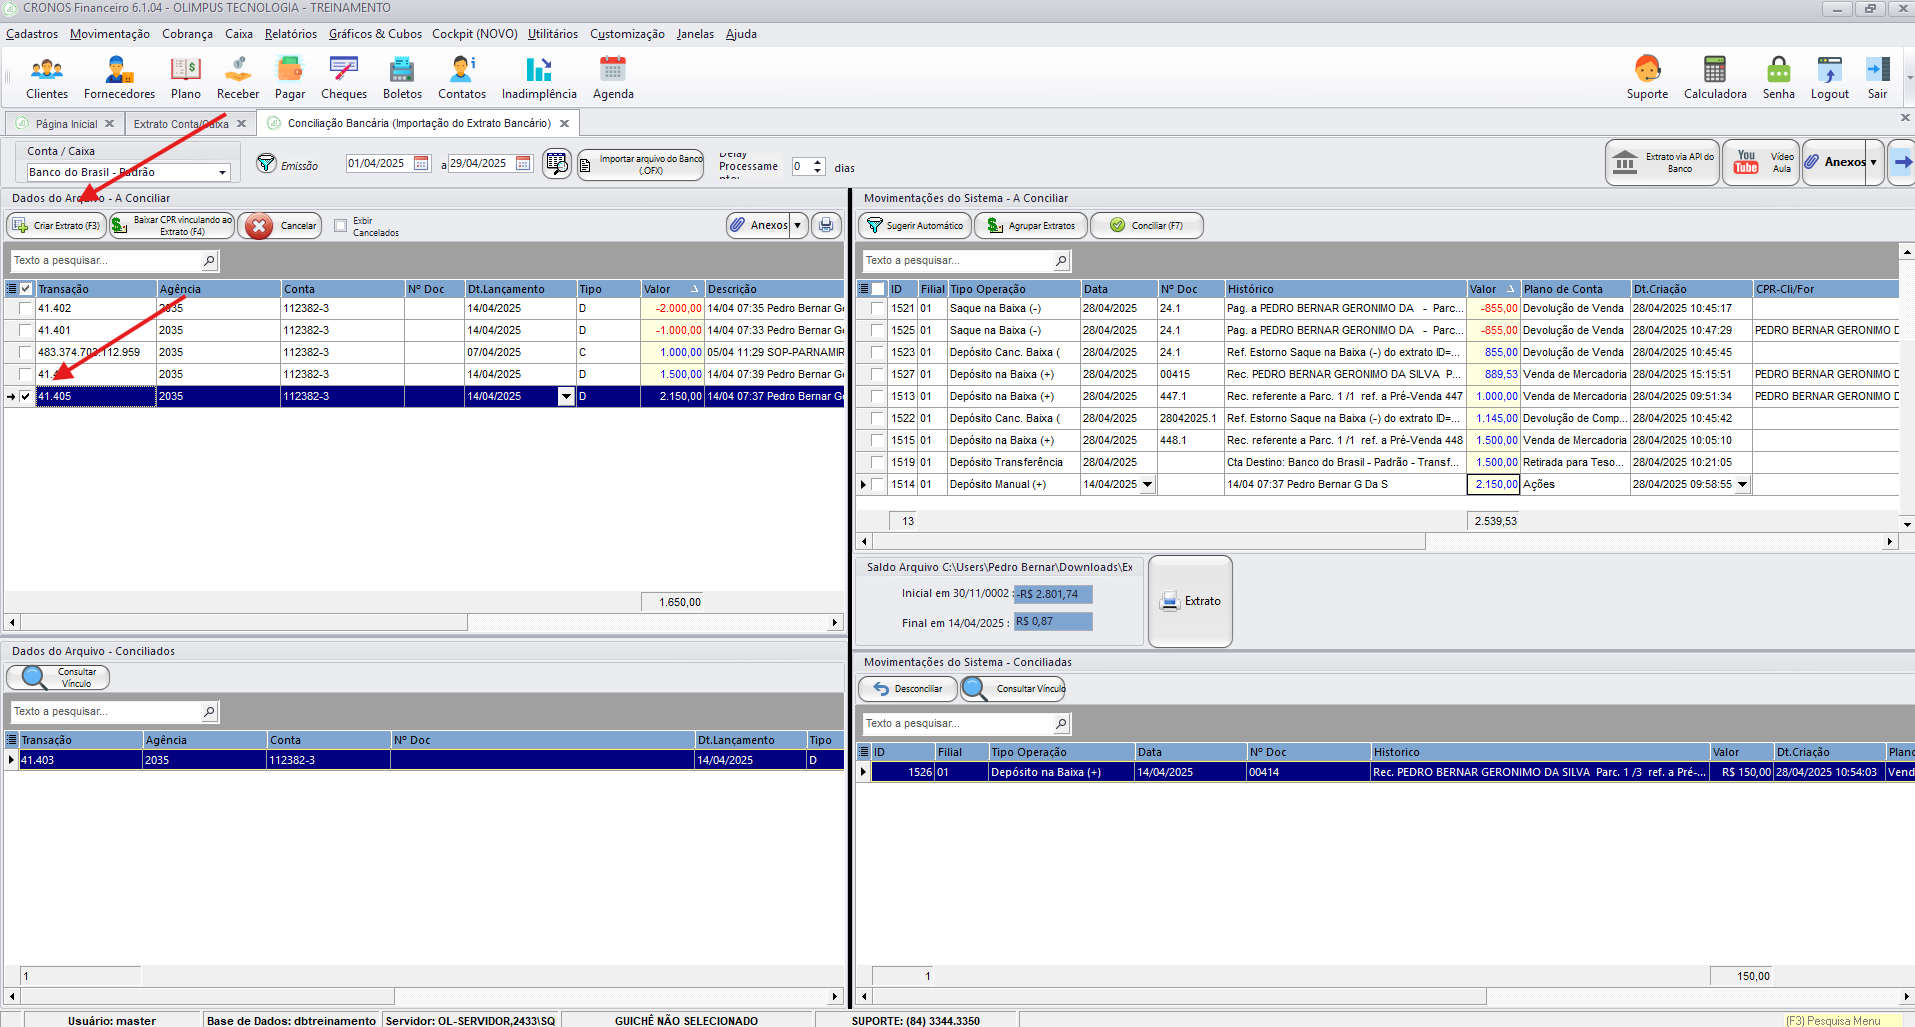1915x1027 pixels.
Task: Increase the Delay Processamento days stepper
Action: [818, 162]
